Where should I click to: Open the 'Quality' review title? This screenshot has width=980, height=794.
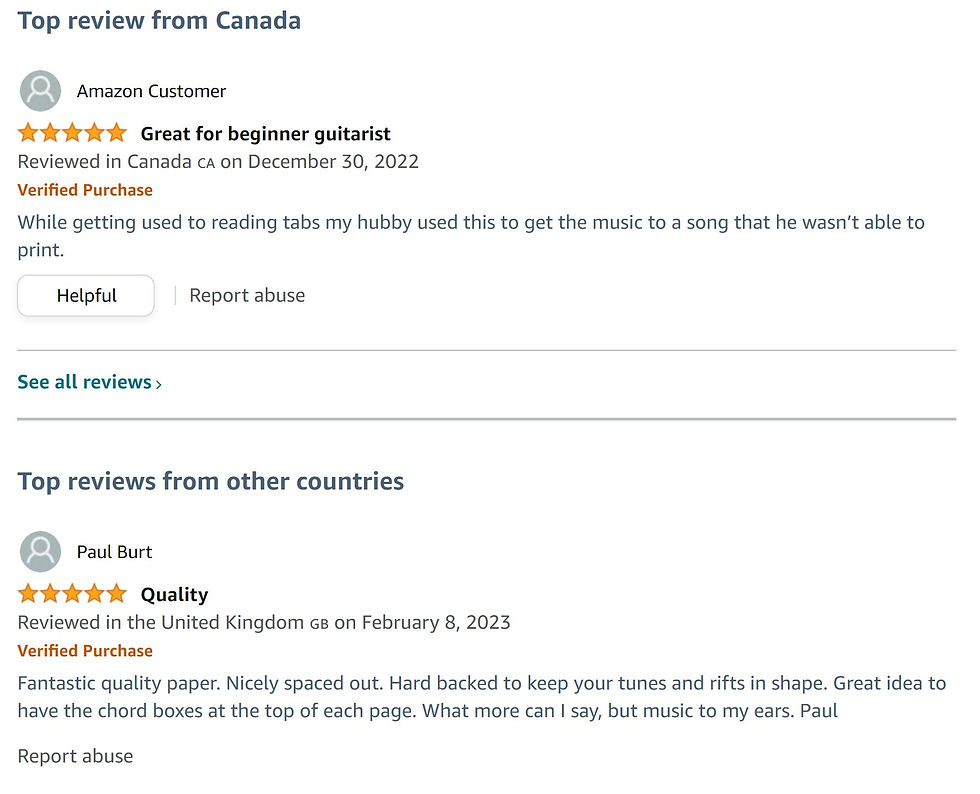click(x=174, y=595)
